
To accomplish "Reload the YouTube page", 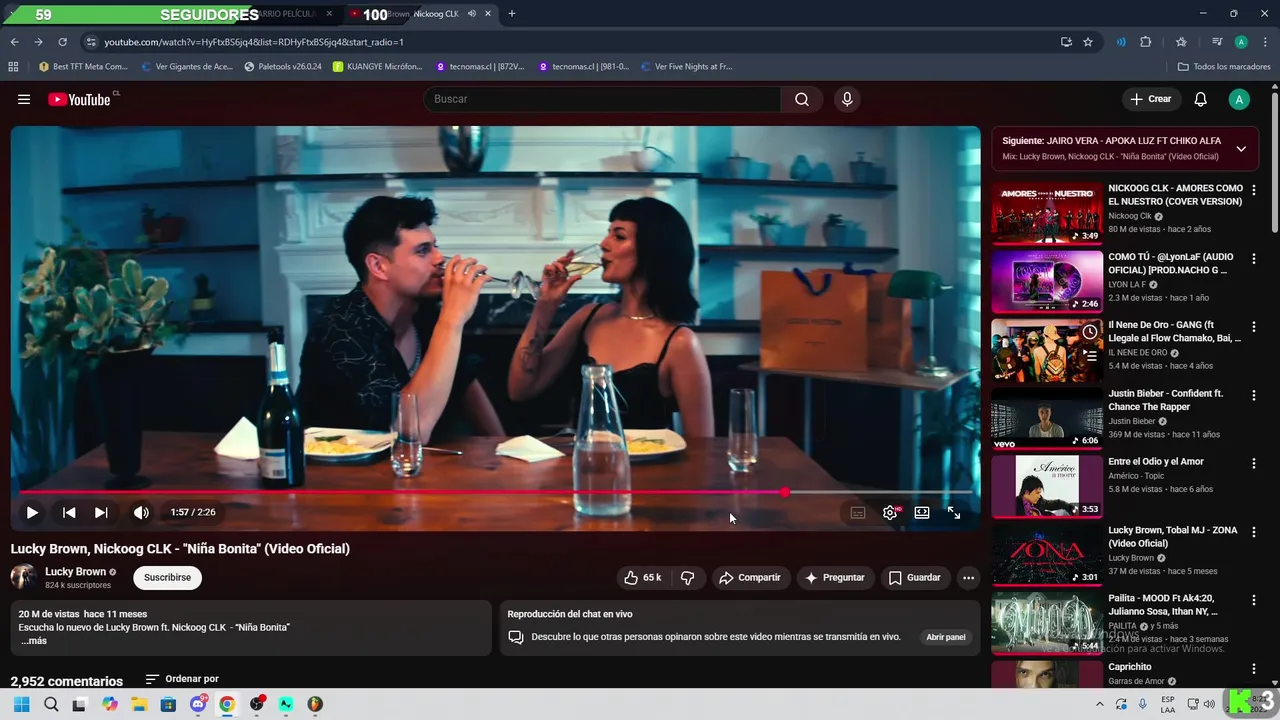I will click(x=62, y=42).
